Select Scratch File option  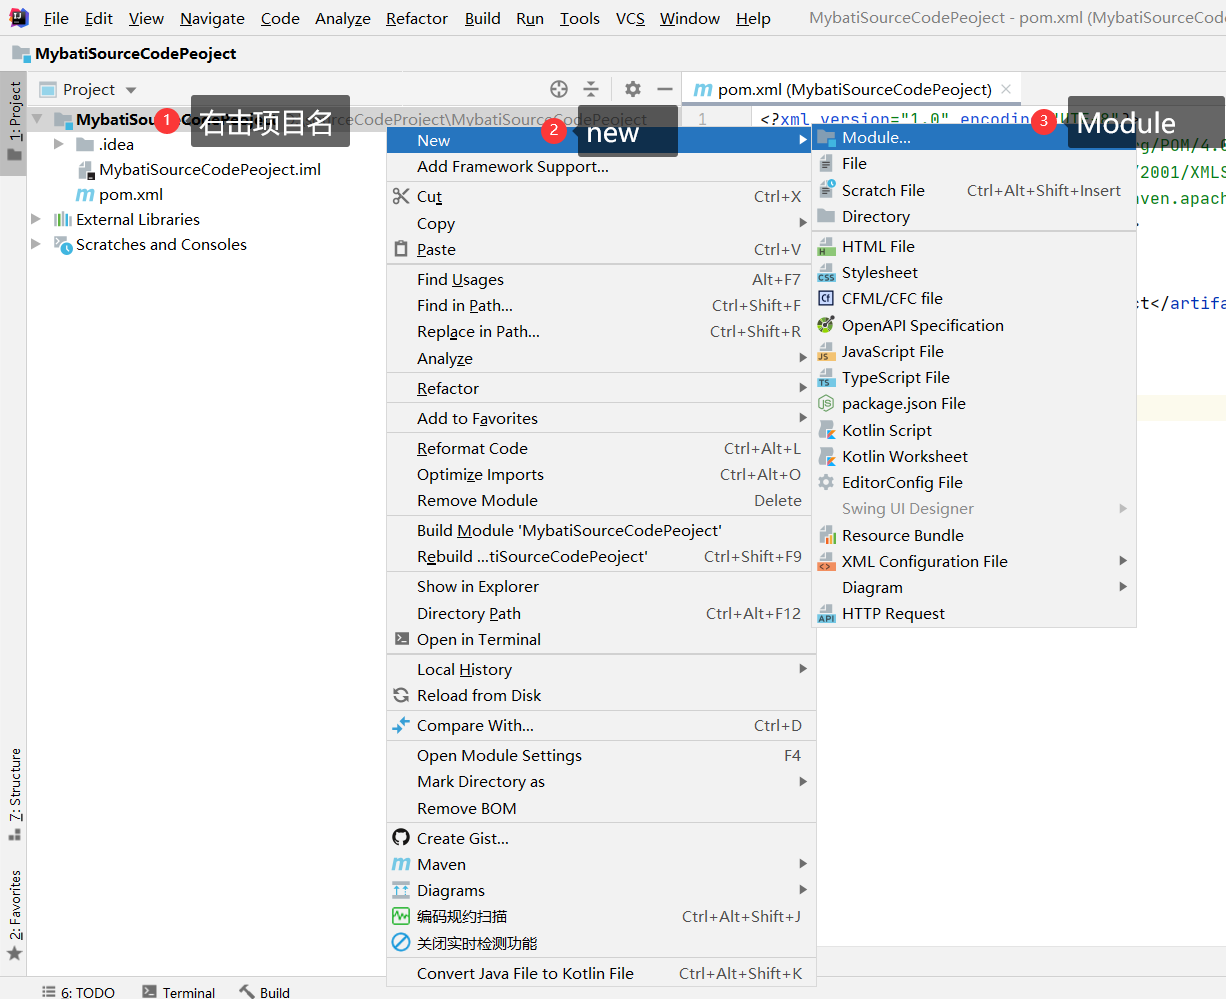click(x=975, y=190)
